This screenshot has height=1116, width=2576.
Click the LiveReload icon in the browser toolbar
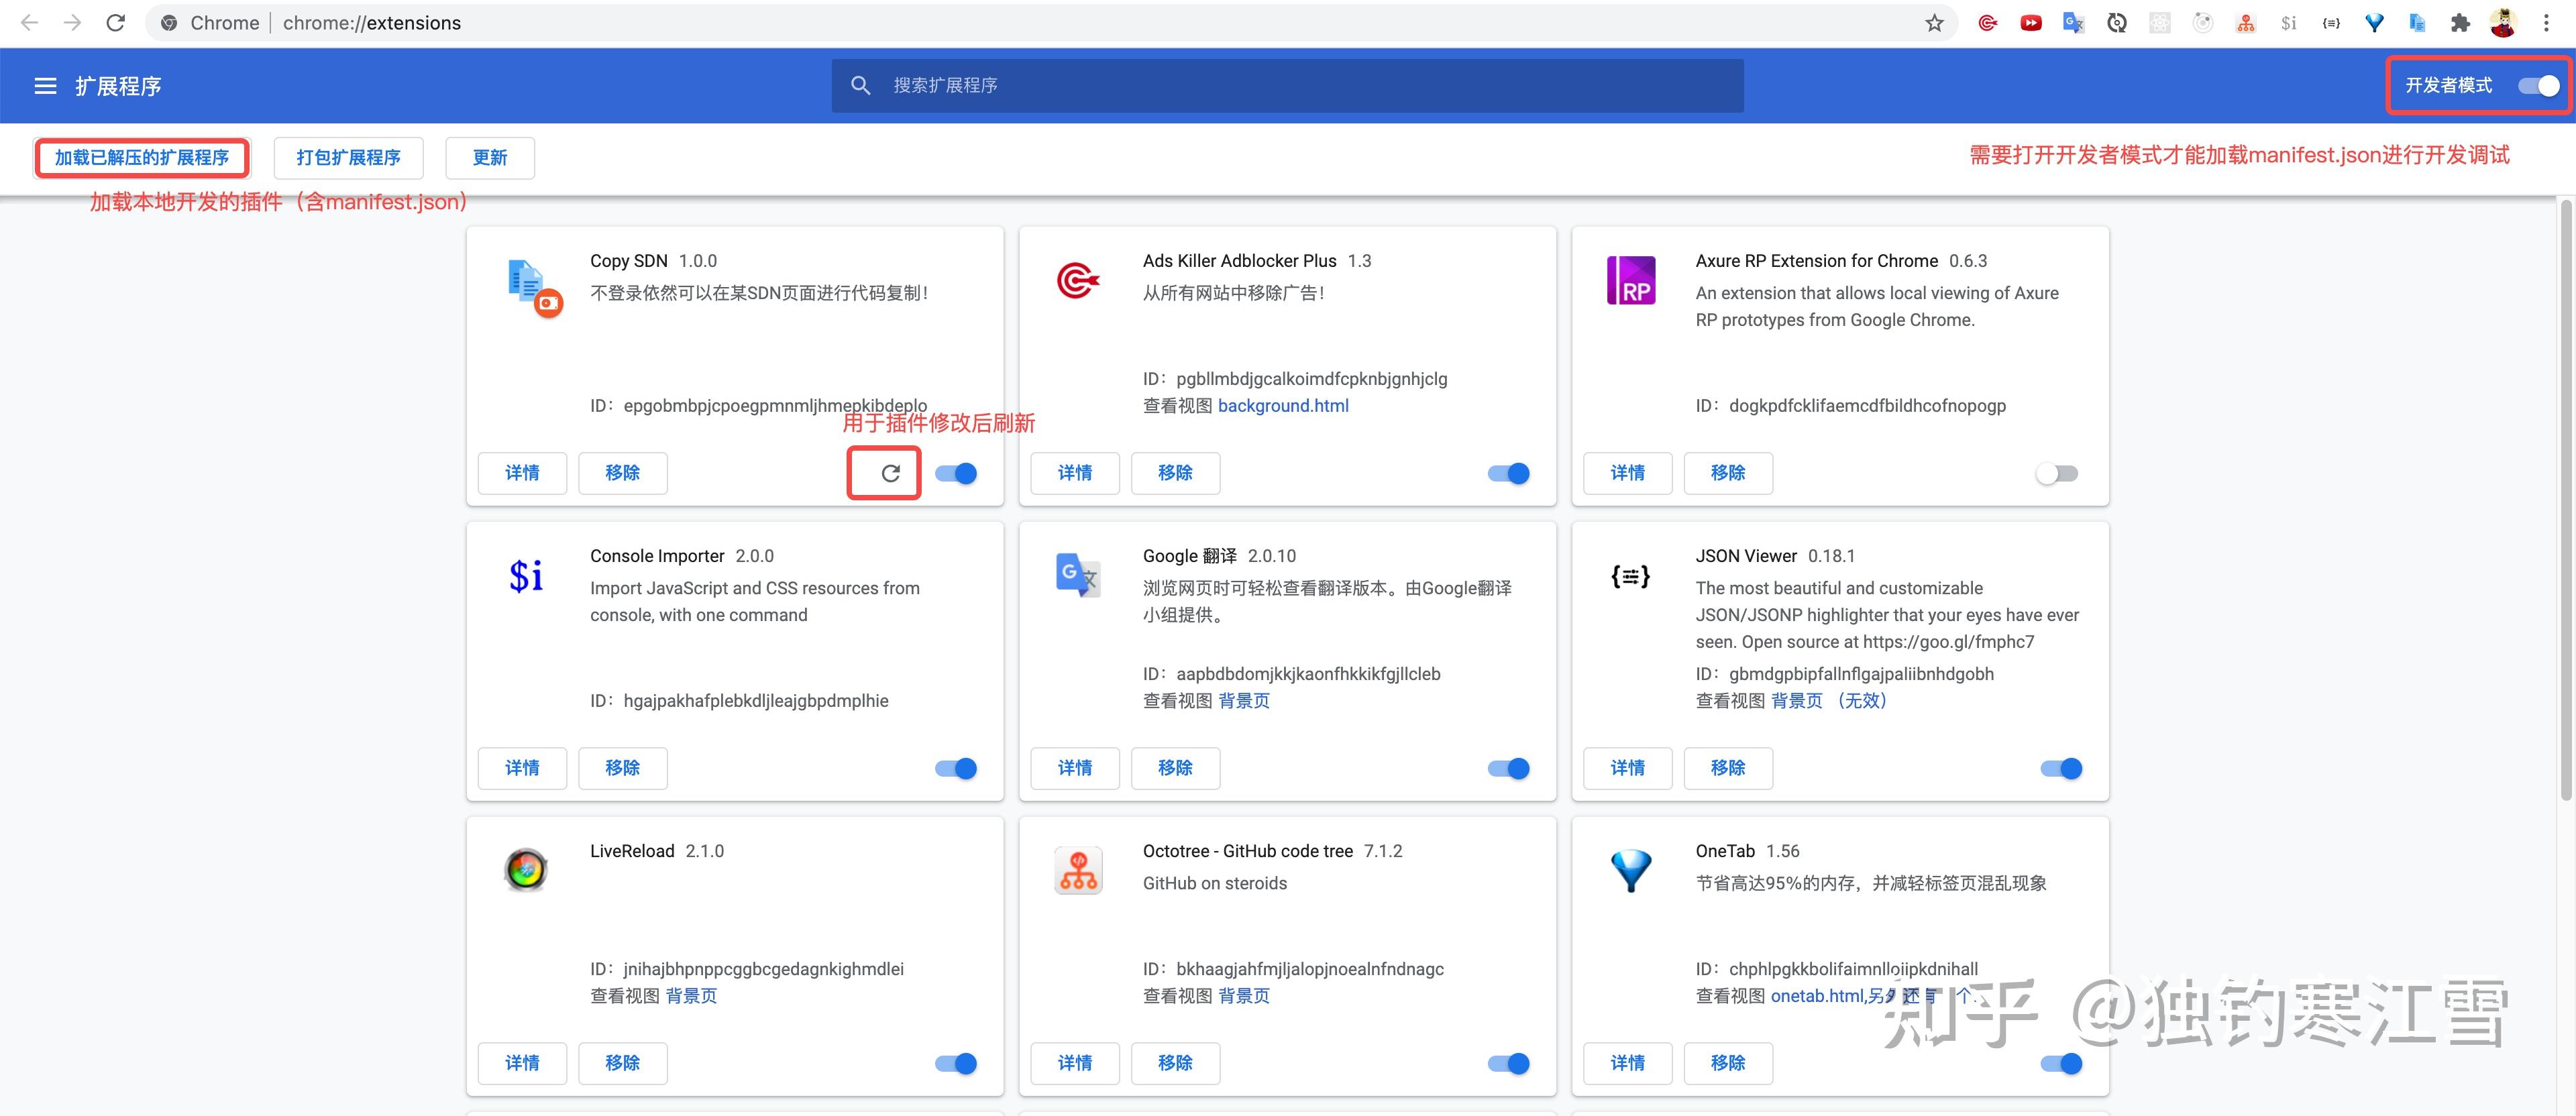(2202, 23)
